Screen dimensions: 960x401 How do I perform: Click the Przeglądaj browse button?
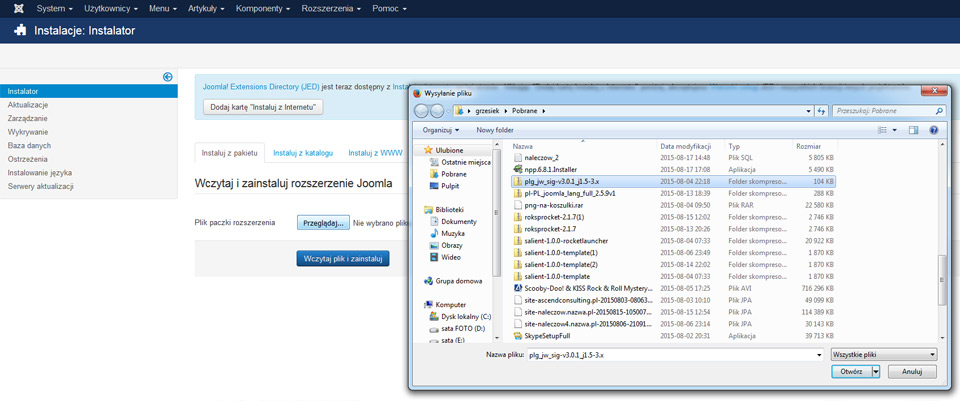coord(324,223)
